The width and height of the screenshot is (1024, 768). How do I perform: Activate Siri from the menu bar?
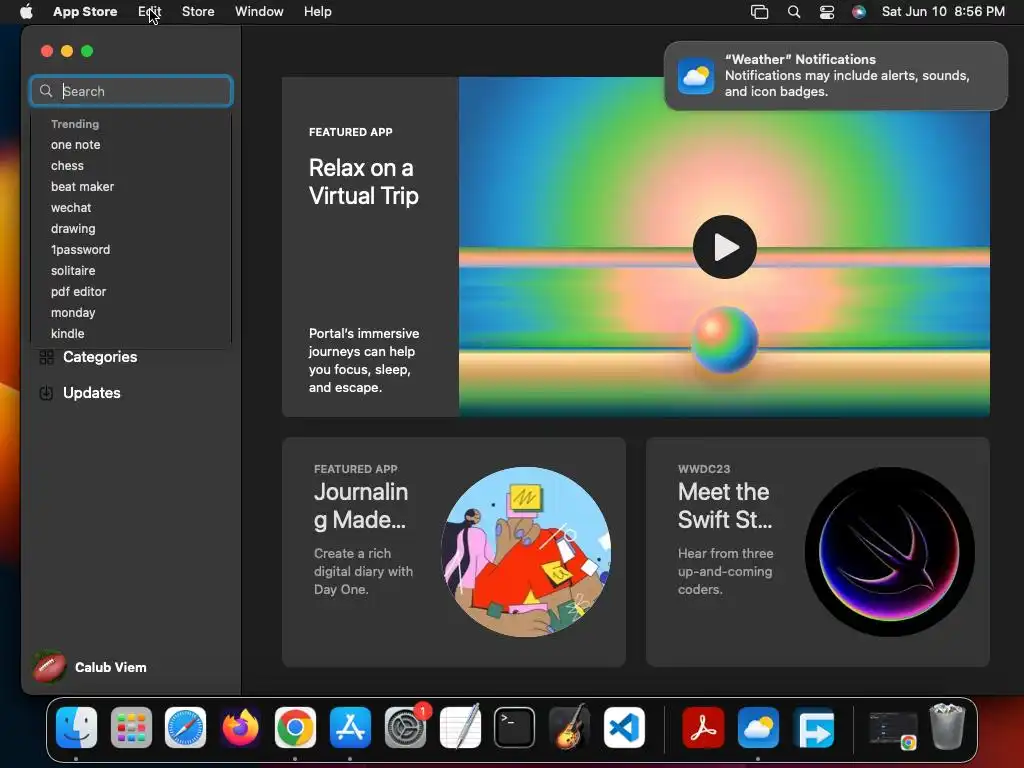(x=859, y=12)
